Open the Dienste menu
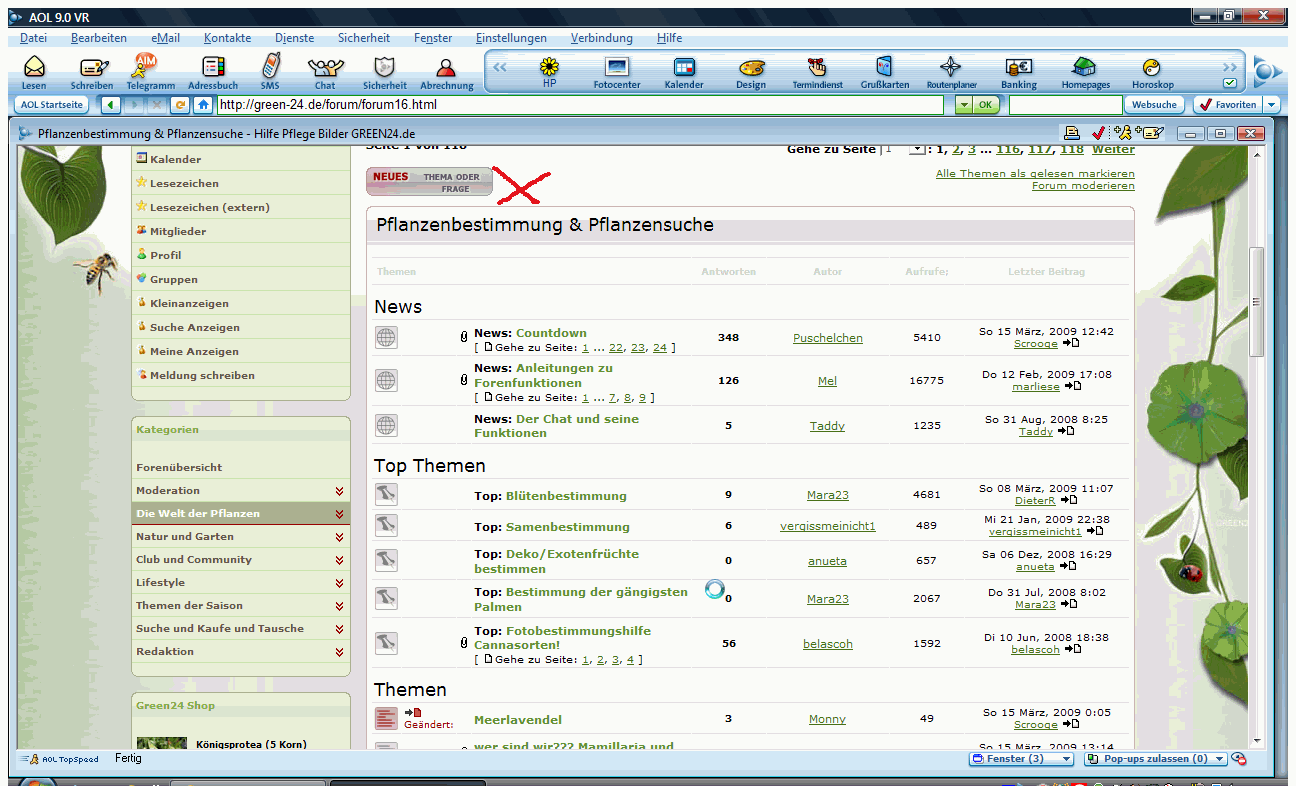 pyautogui.click(x=294, y=38)
